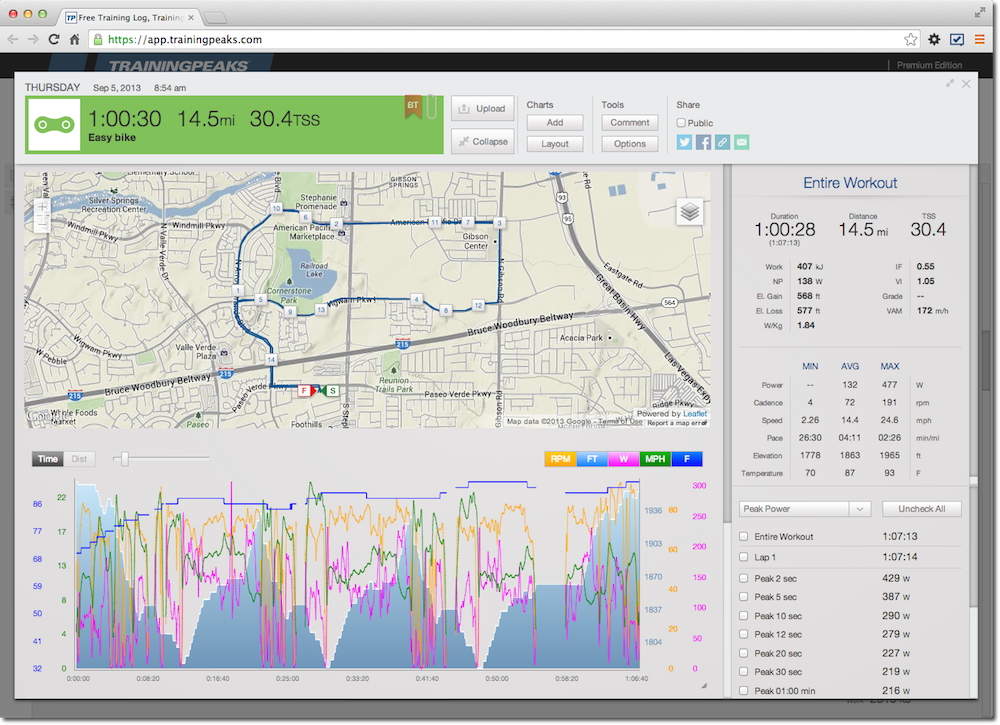Open the Peak Power dropdown
Screen dimensions: 1000x725
(805, 509)
